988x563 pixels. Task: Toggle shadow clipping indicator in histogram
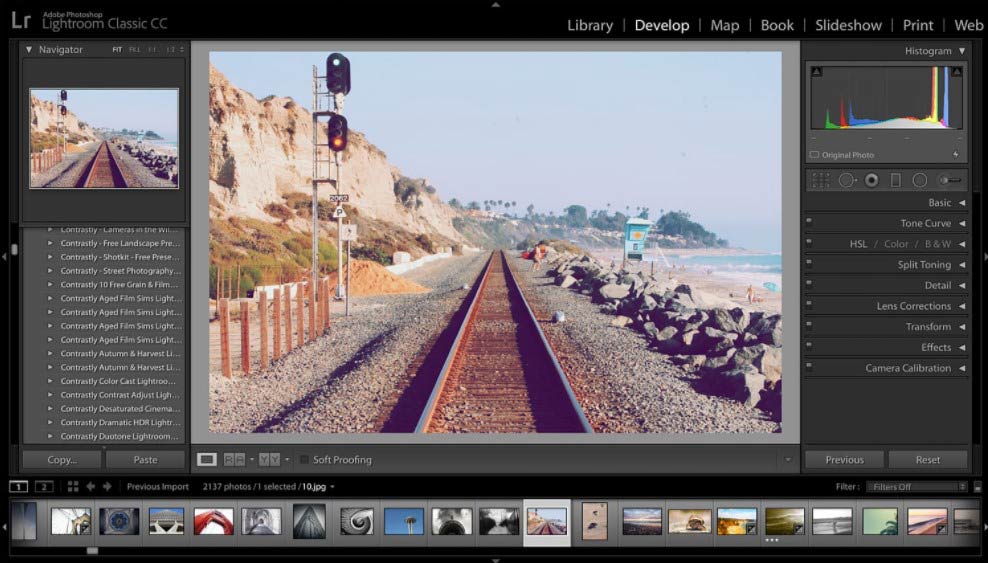817,72
